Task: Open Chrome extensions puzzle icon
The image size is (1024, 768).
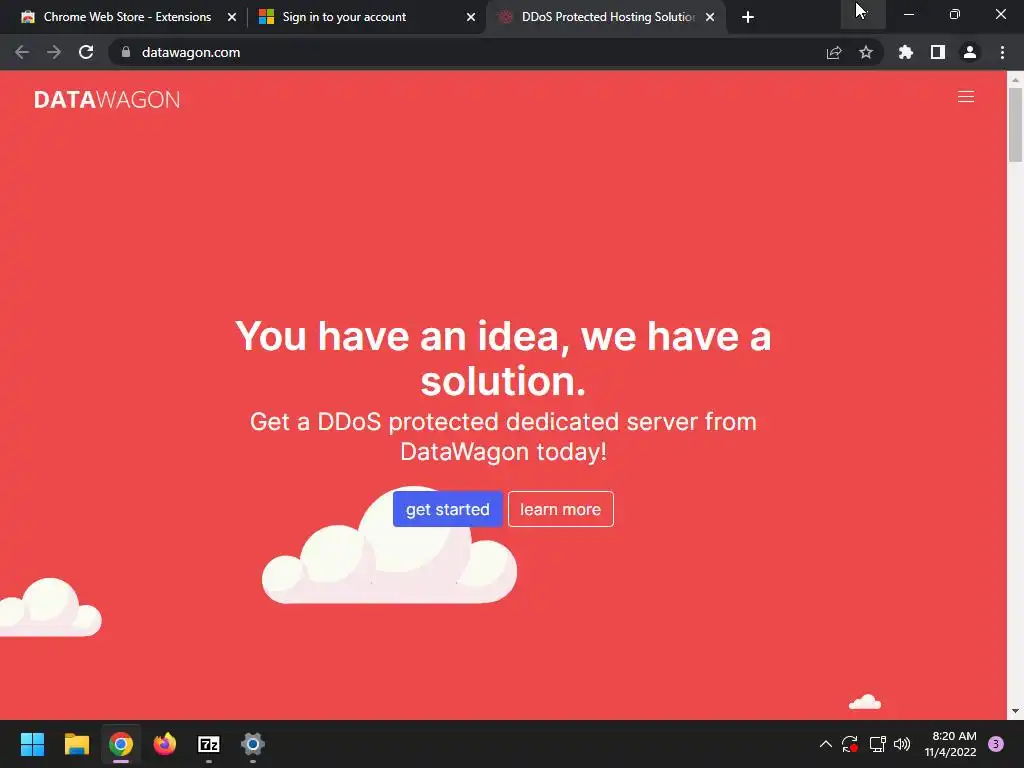Action: coord(905,52)
